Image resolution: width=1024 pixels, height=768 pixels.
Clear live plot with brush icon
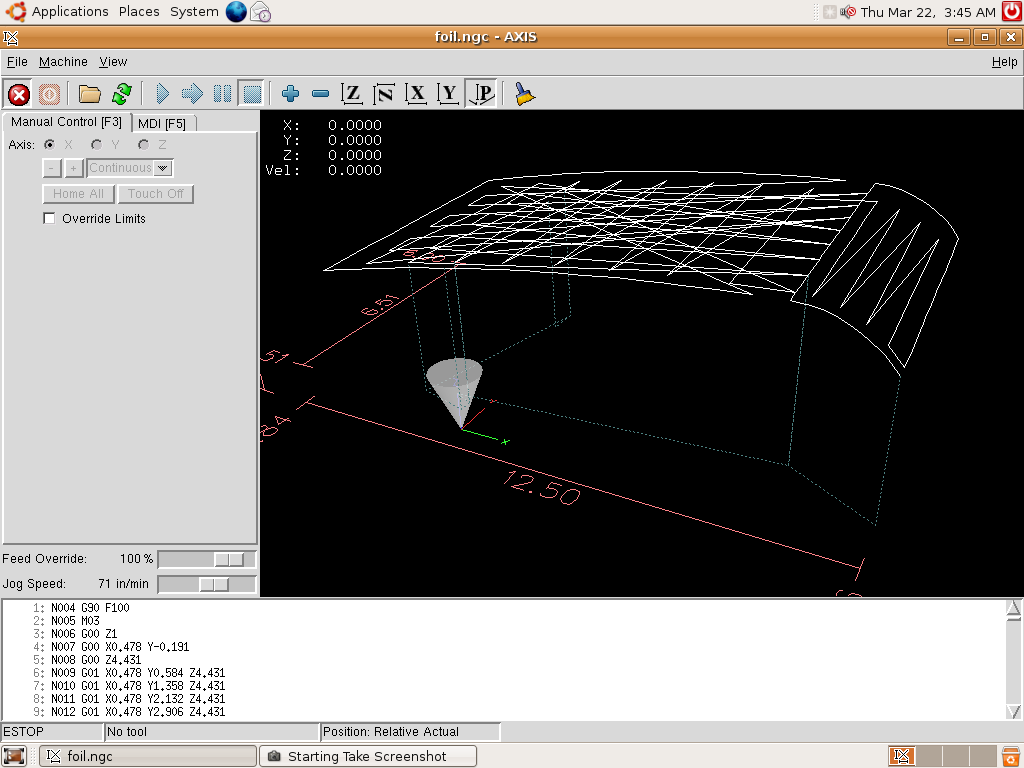pos(525,94)
